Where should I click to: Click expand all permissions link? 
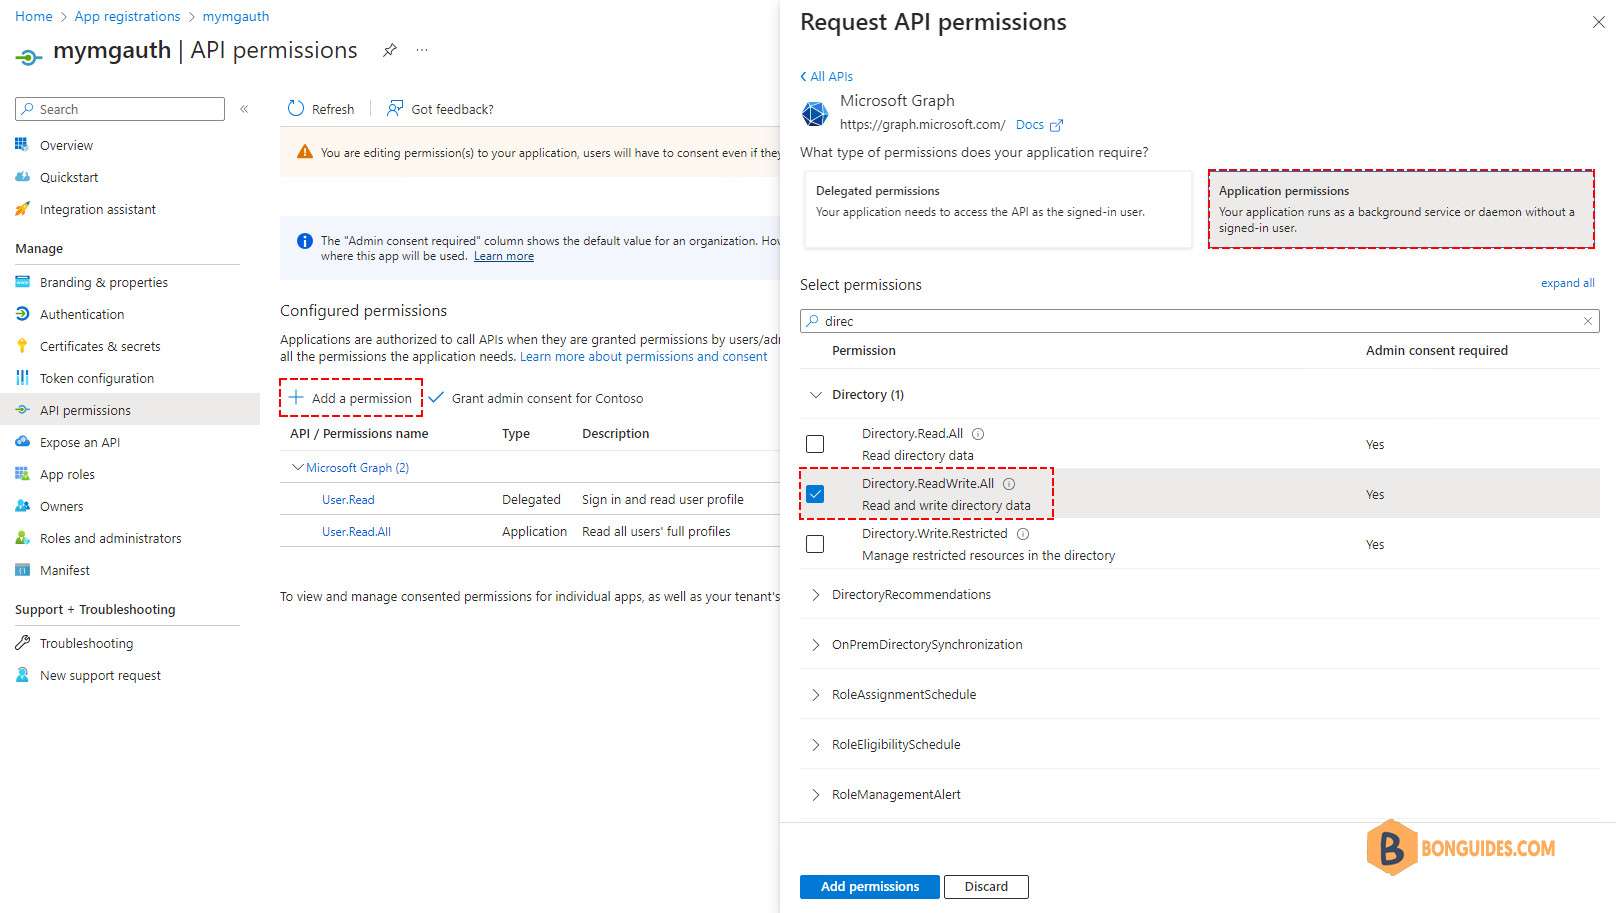(x=1567, y=283)
